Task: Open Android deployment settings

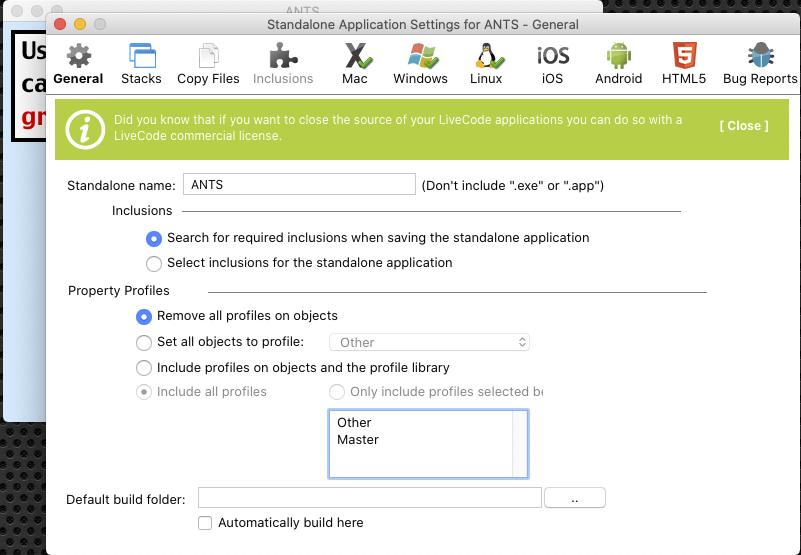Action: pos(618,63)
